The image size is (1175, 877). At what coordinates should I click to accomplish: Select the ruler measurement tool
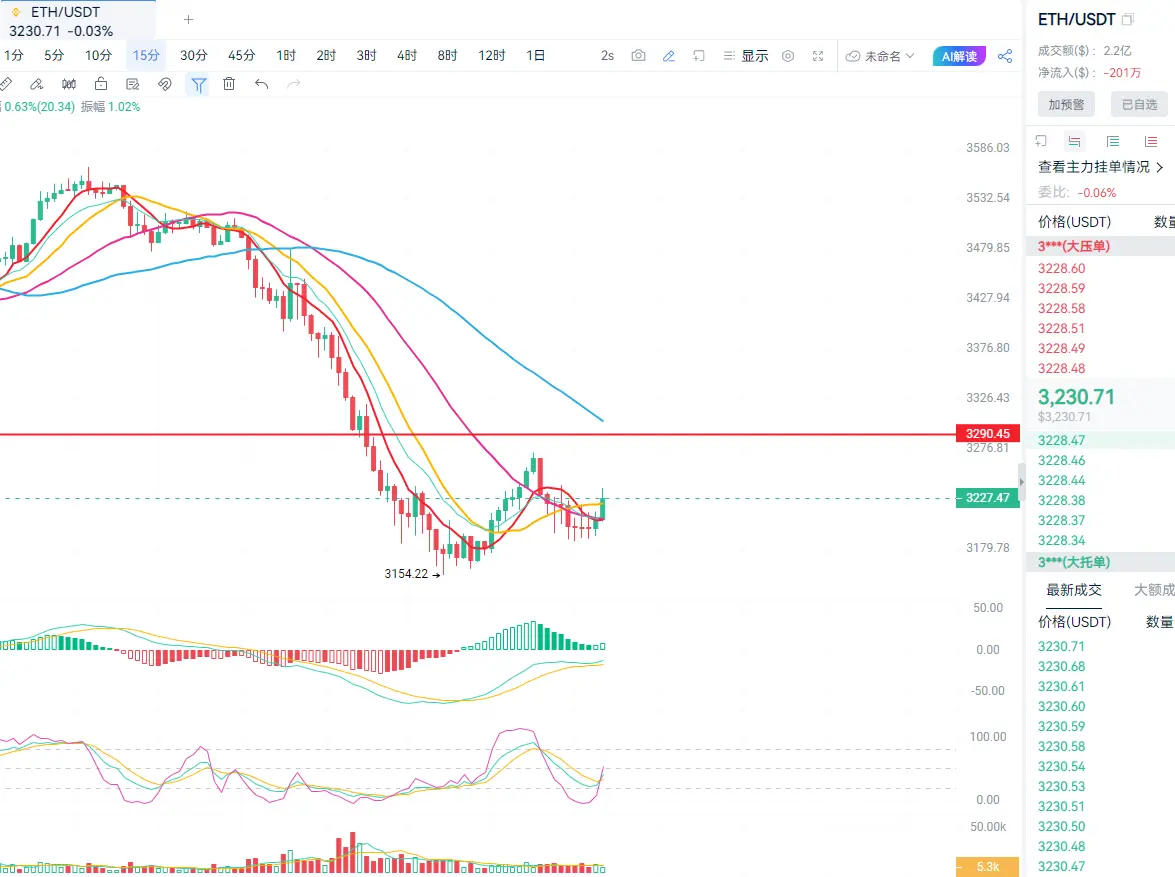tap(6, 84)
